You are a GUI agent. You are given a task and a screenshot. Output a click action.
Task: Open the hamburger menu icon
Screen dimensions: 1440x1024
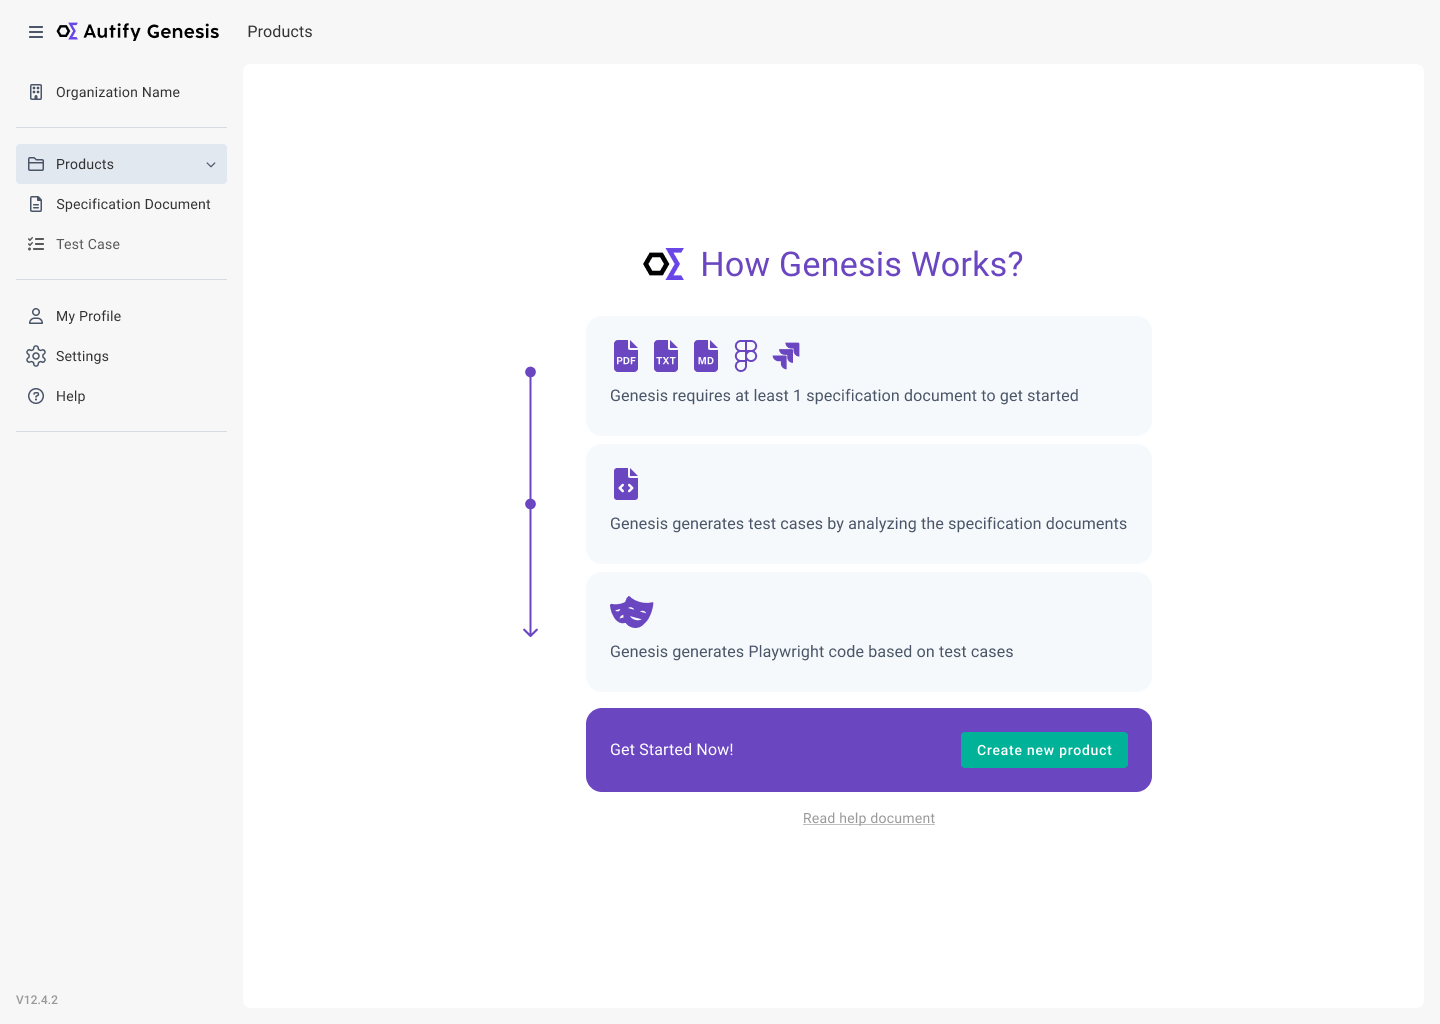coord(36,32)
